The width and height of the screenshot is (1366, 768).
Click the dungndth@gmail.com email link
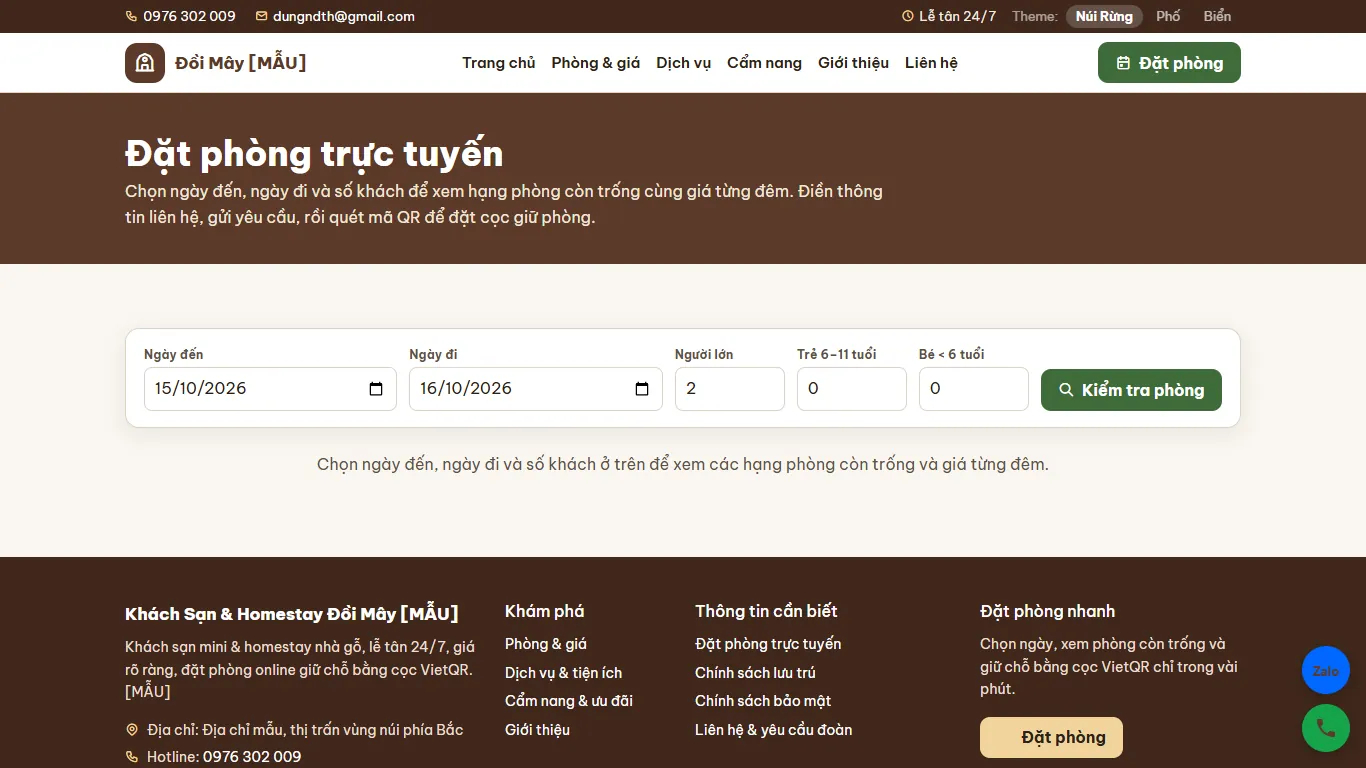click(x=343, y=16)
